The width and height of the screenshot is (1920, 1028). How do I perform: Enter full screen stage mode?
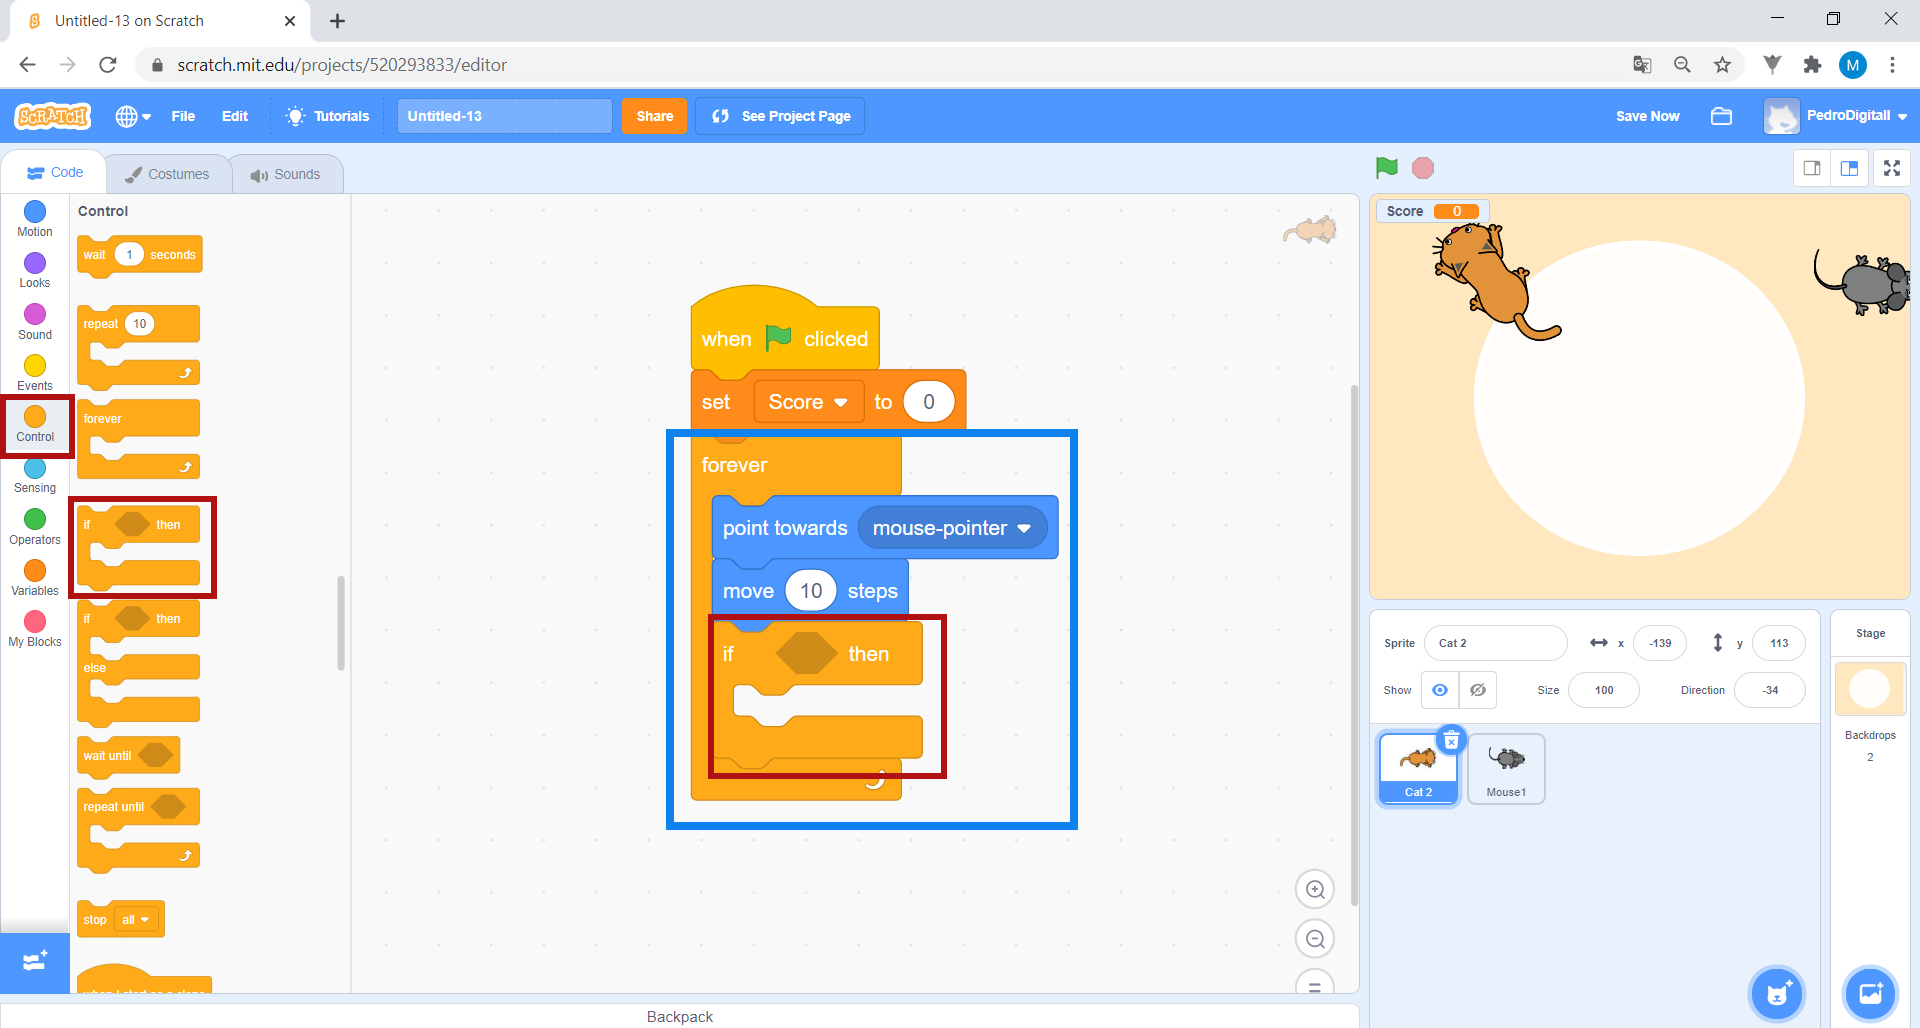pyautogui.click(x=1892, y=168)
